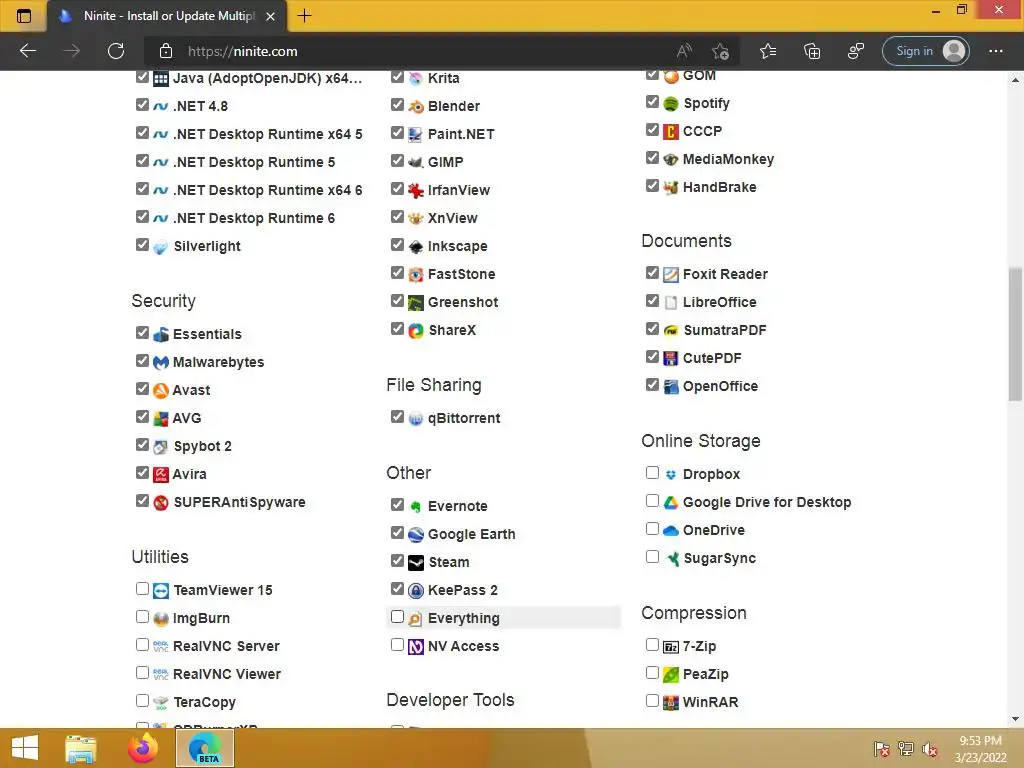Tick the ImgBurn checkbox

click(x=142, y=616)
